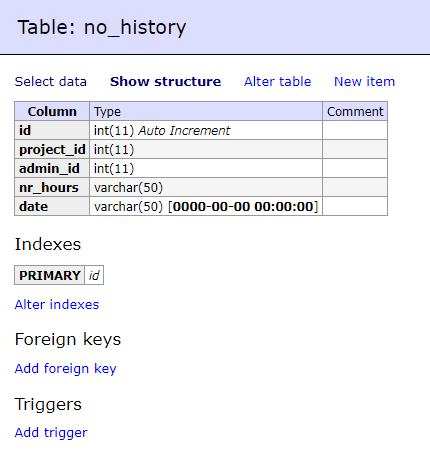430x455 pixels.
Task: Click the Type header cell
Action: (206, 111)
